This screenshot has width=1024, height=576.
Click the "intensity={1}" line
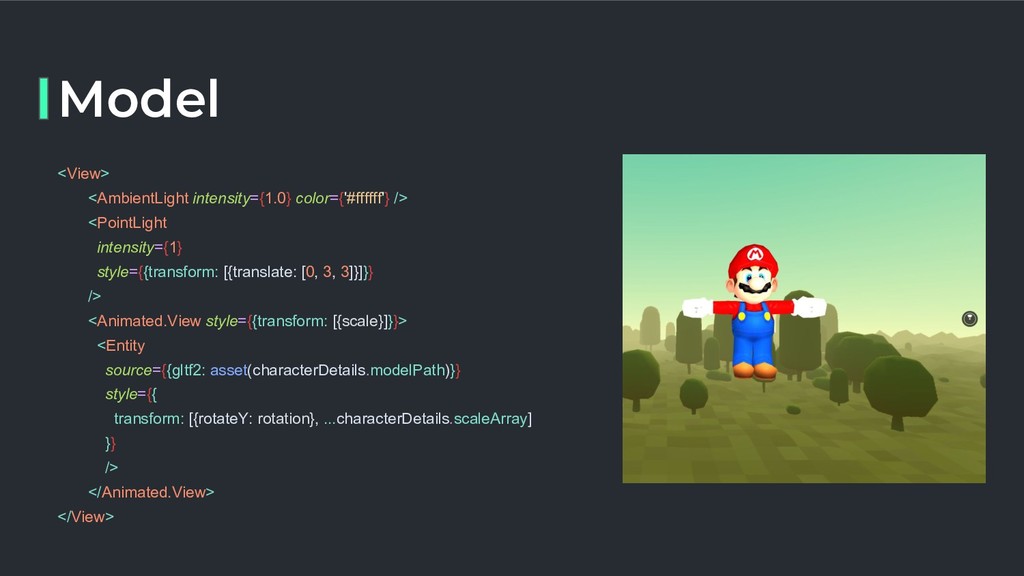click(x=139, y=248)
